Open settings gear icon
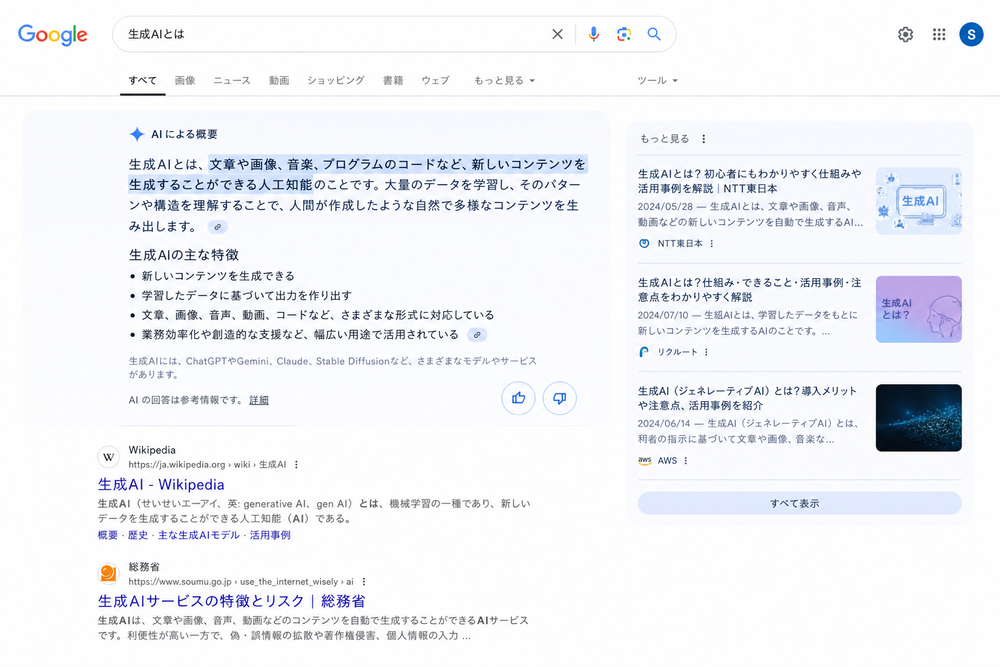Image resolution: width=1000 pixels, height=667 pixels. 906,34
